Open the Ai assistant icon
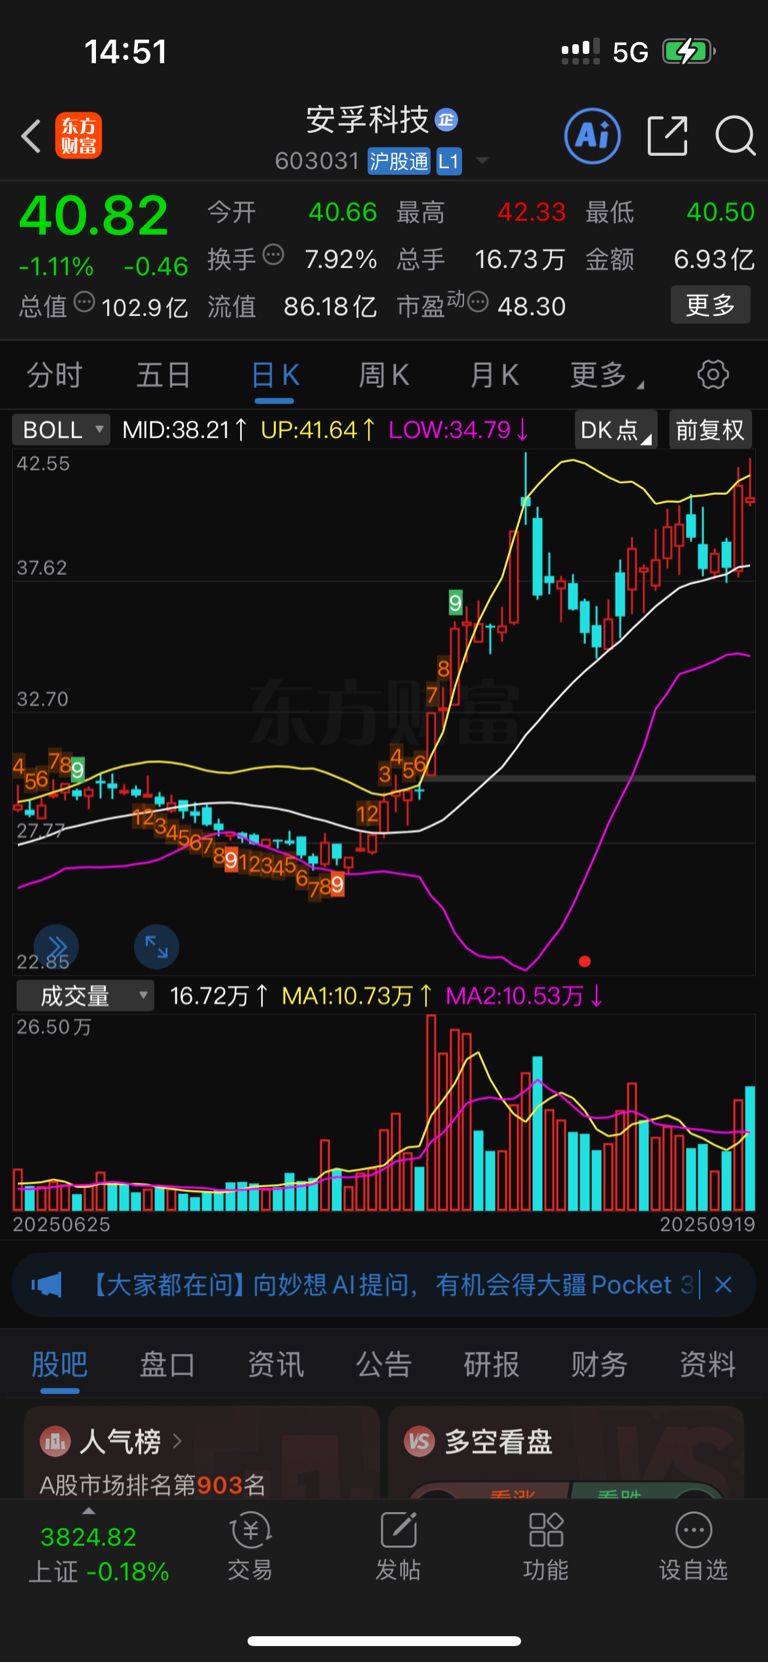 [x=593, y=136]
